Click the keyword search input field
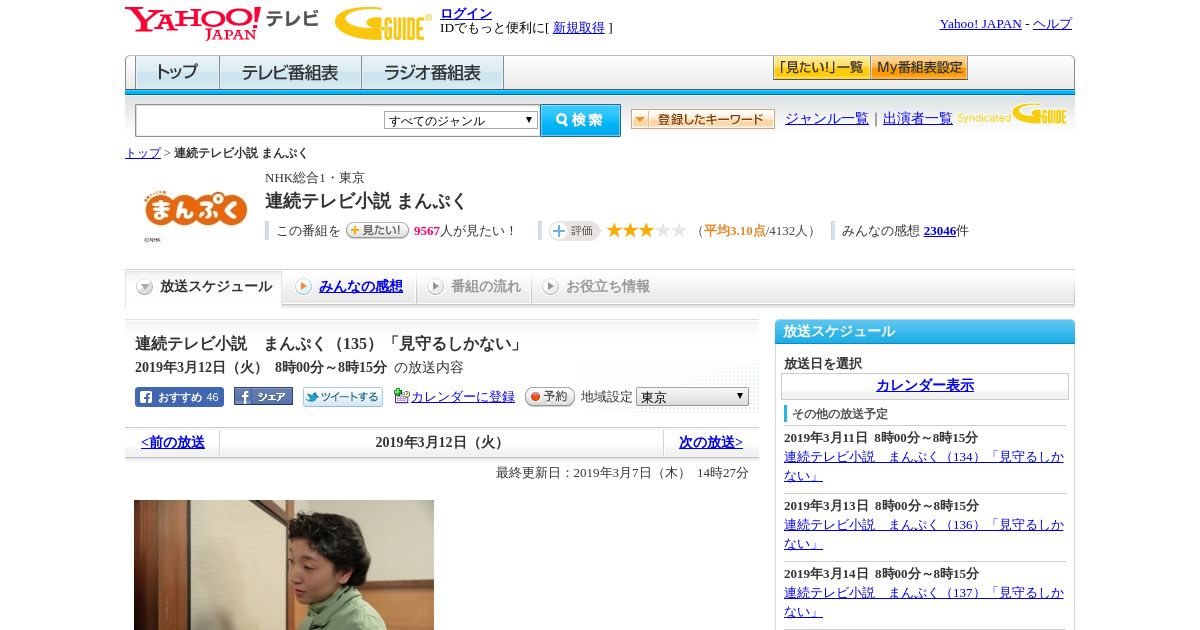The height and width of the screenshot is (630, 1200). (260, 120)
